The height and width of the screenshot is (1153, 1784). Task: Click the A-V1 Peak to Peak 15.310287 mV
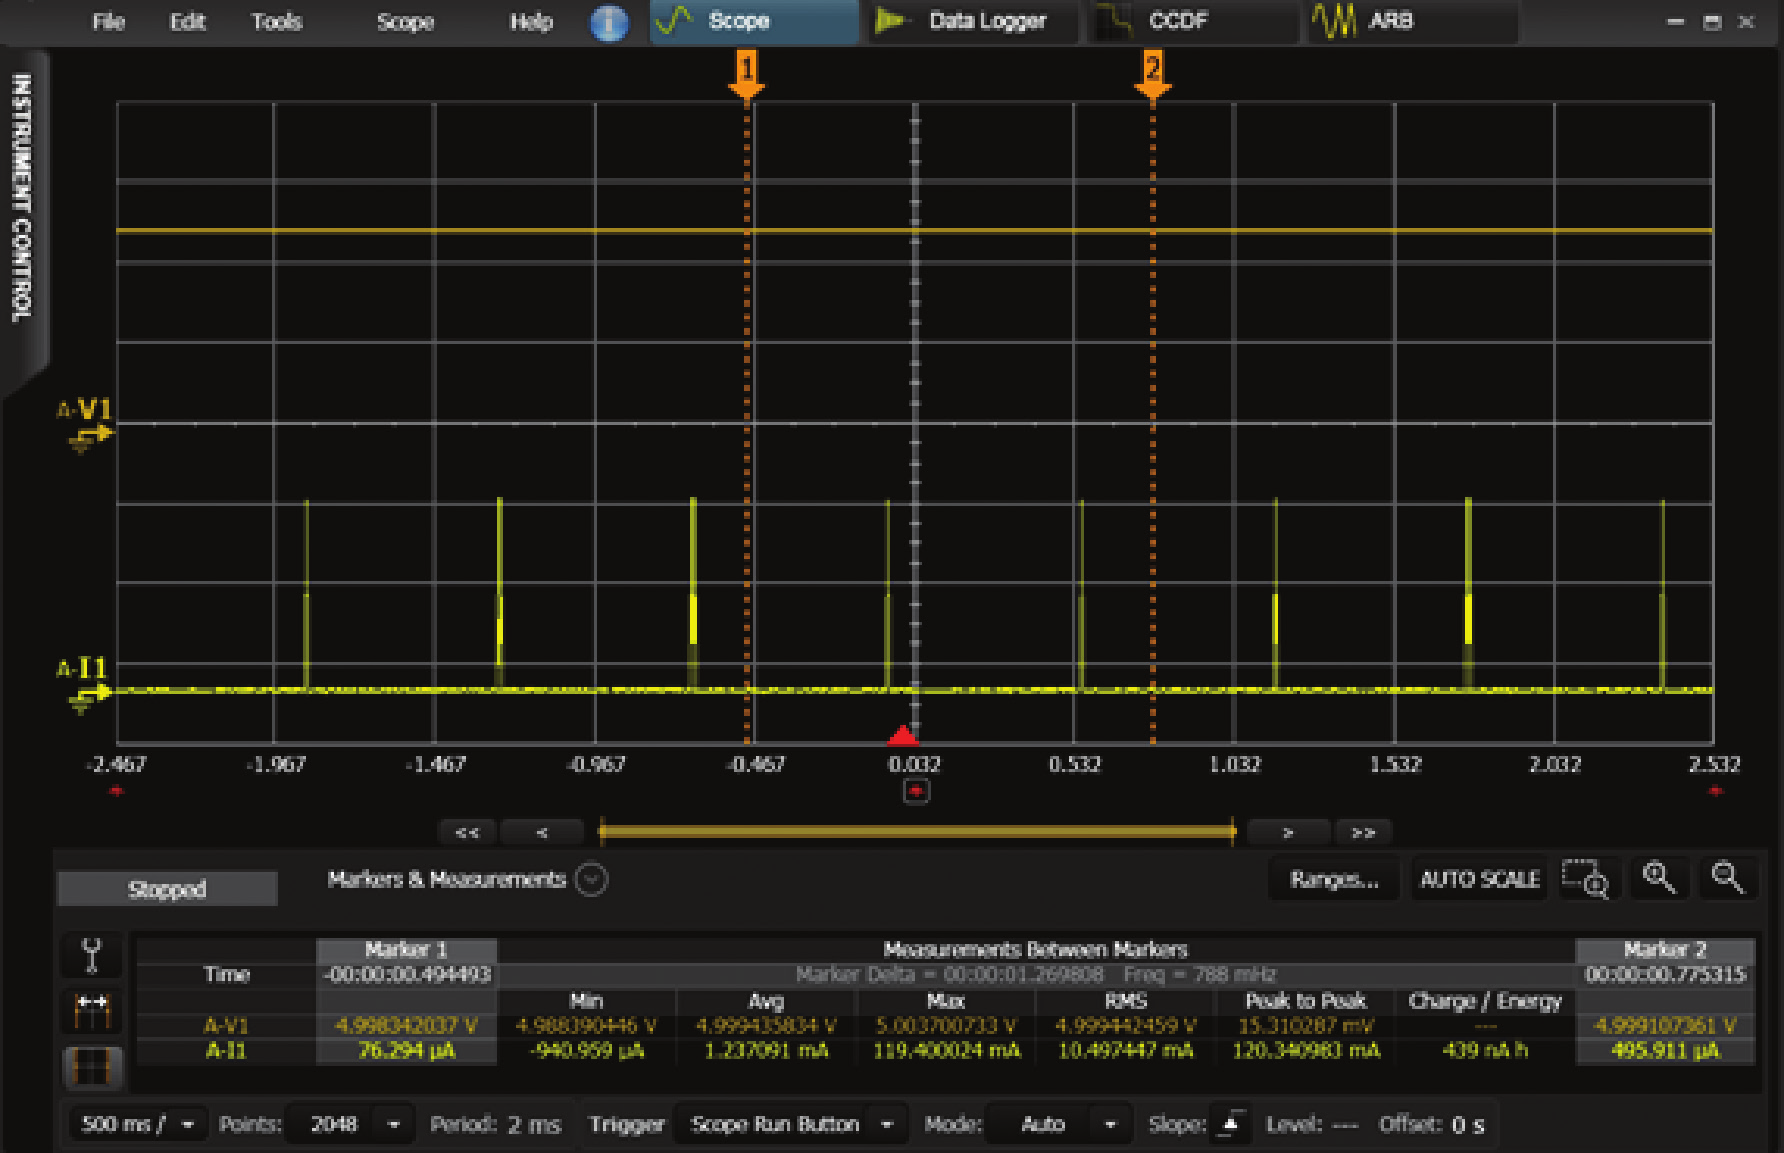click(1306, 1026)
